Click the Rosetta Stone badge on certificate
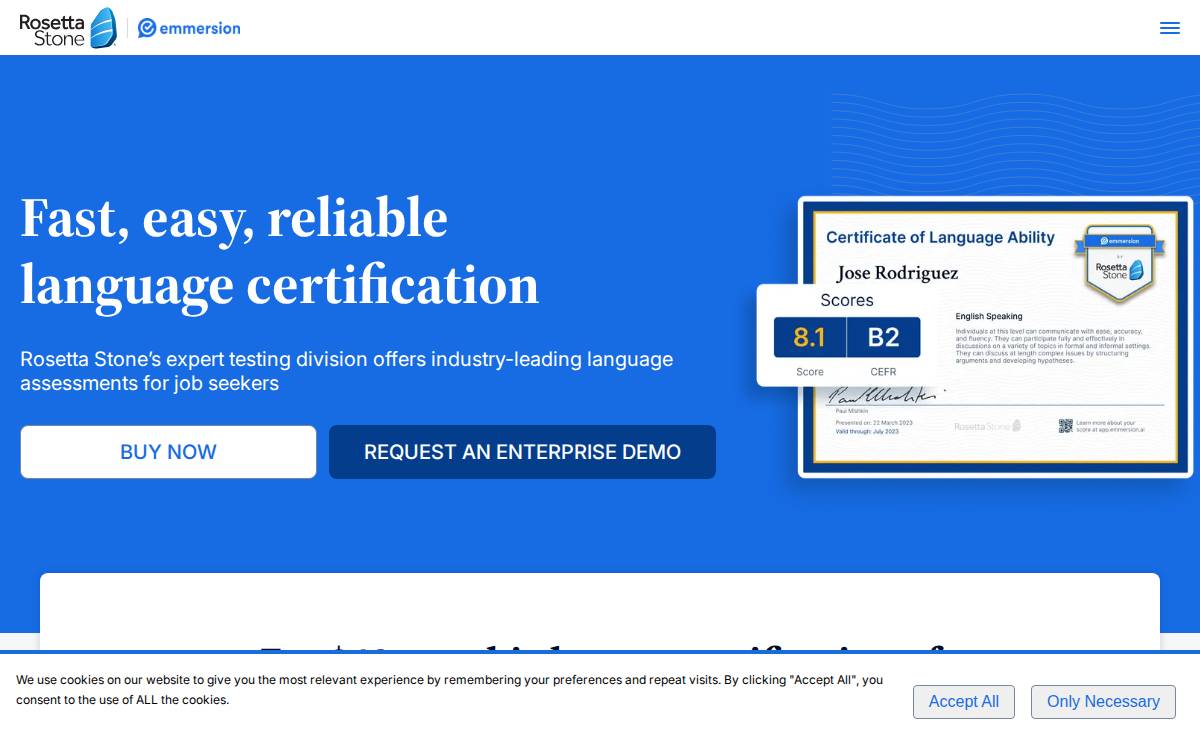 coord(1120,264)
